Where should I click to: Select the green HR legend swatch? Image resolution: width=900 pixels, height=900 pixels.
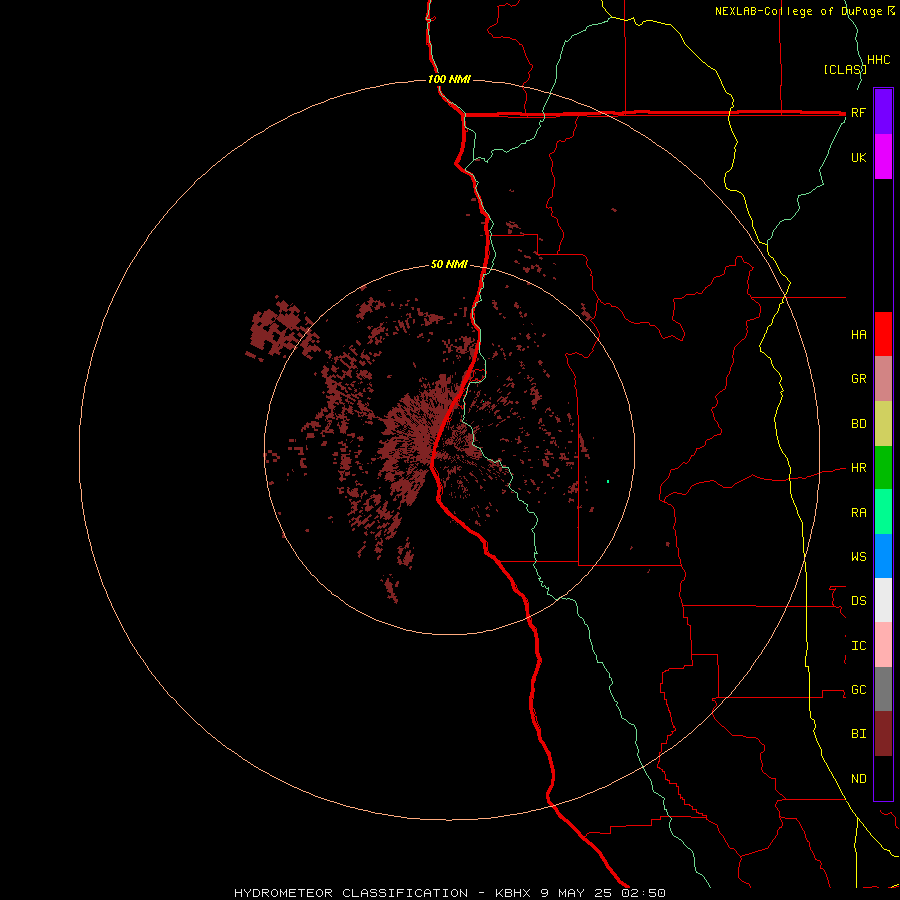883,468
